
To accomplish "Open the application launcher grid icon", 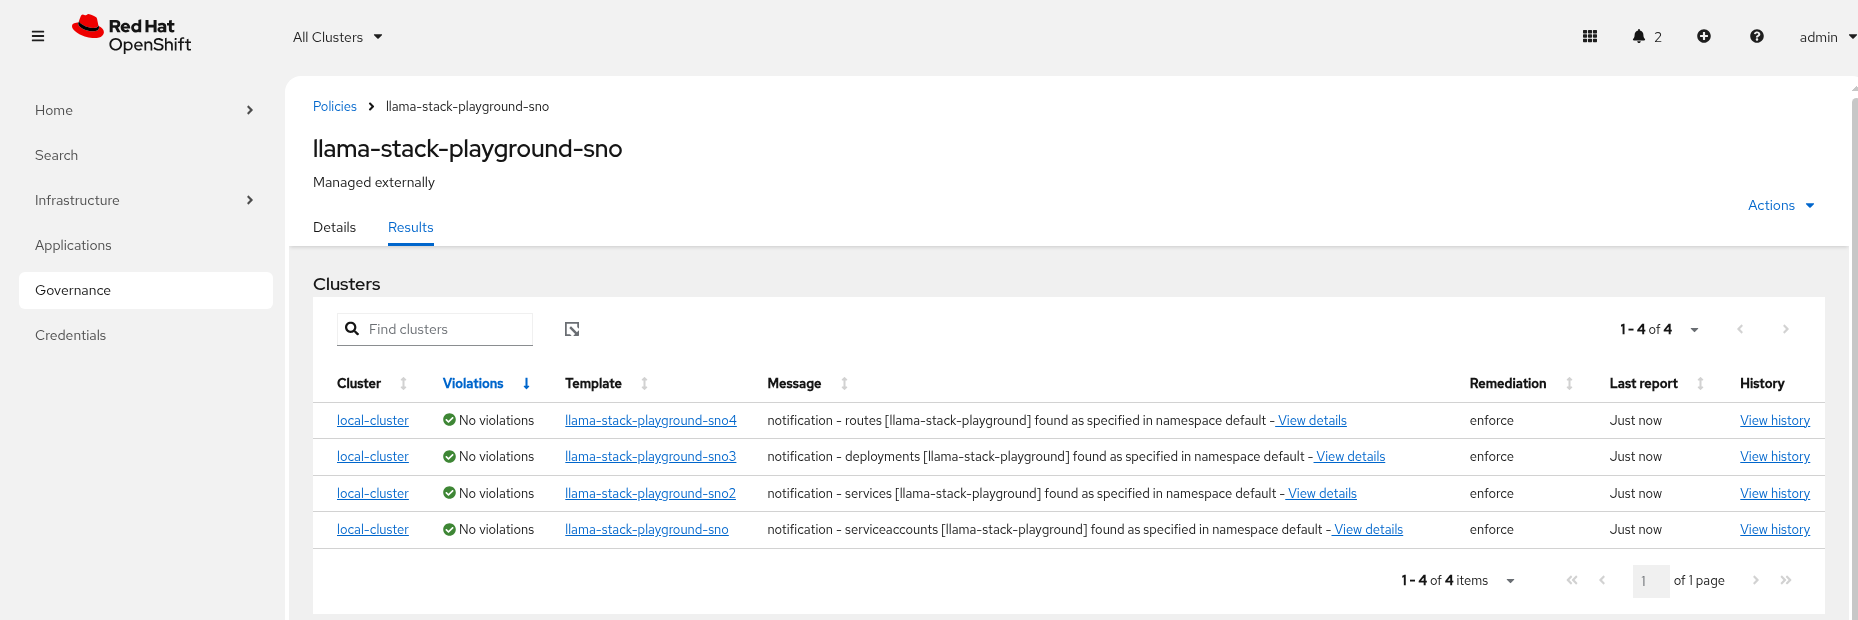I will pos(1590,37).
